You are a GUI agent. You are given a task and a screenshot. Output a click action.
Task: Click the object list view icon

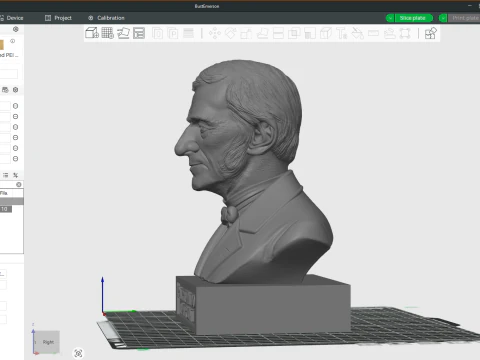[x=5, y=175]
